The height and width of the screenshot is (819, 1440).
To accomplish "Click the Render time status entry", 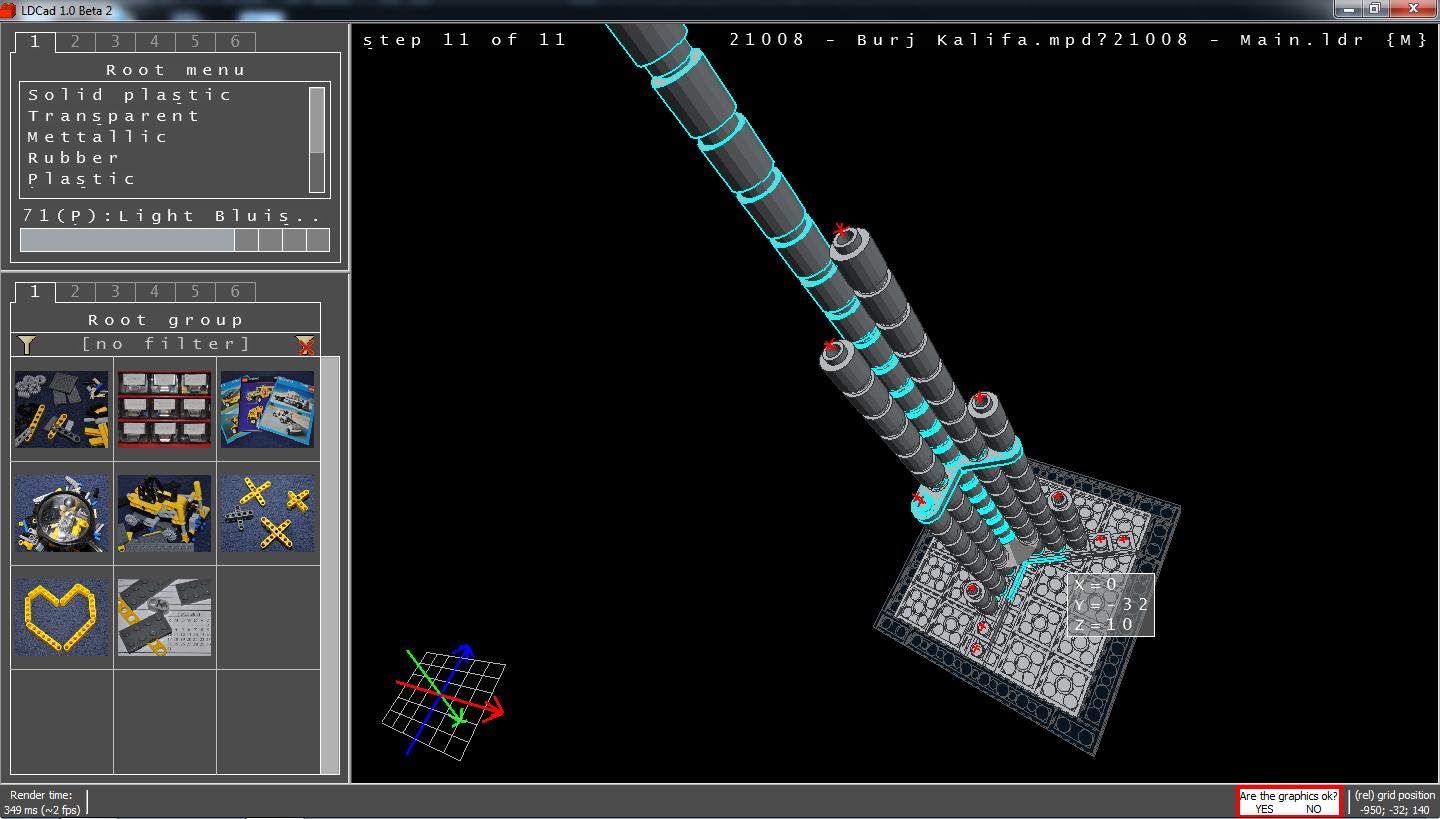I will coord(41,803).
